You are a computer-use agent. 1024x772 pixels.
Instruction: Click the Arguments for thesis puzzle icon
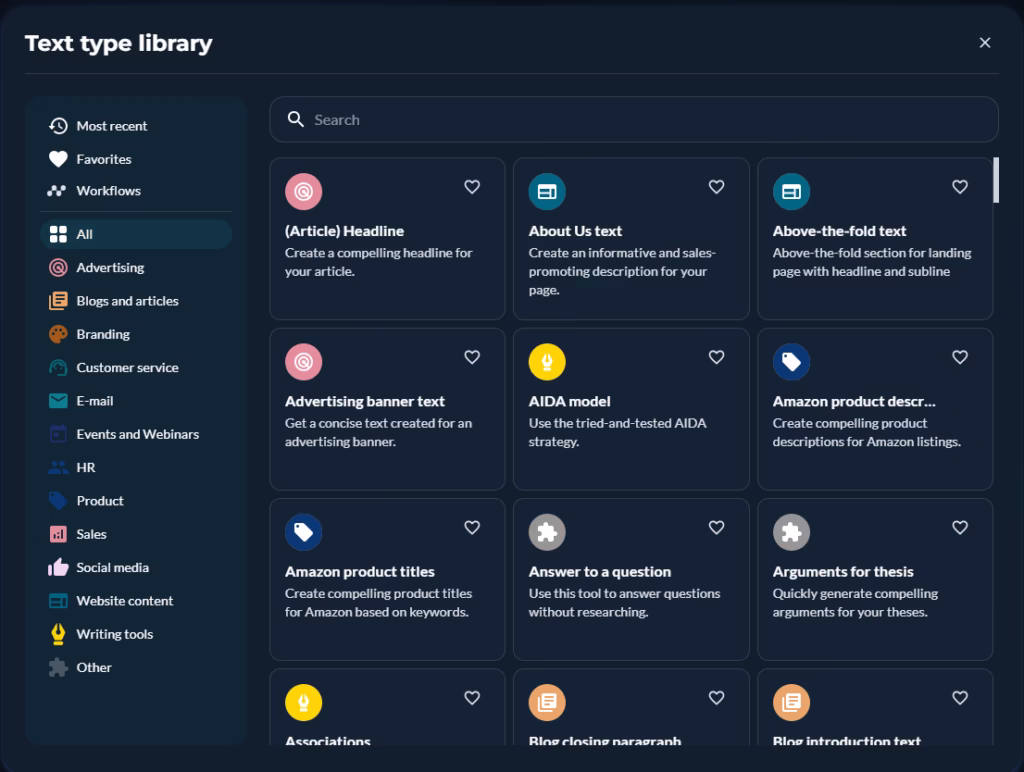coord(792,532)
